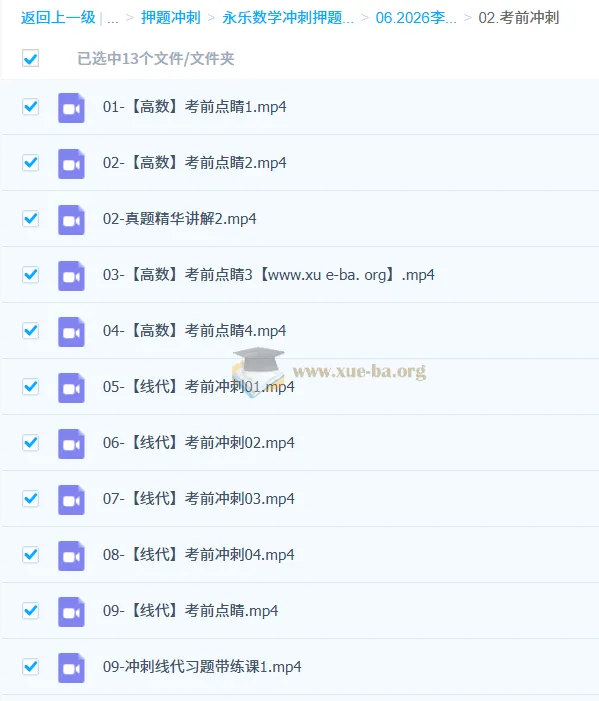Open 永乐数学冲刺押题 breadcrumb folder
599x701 pixels.
click(288, 18)
